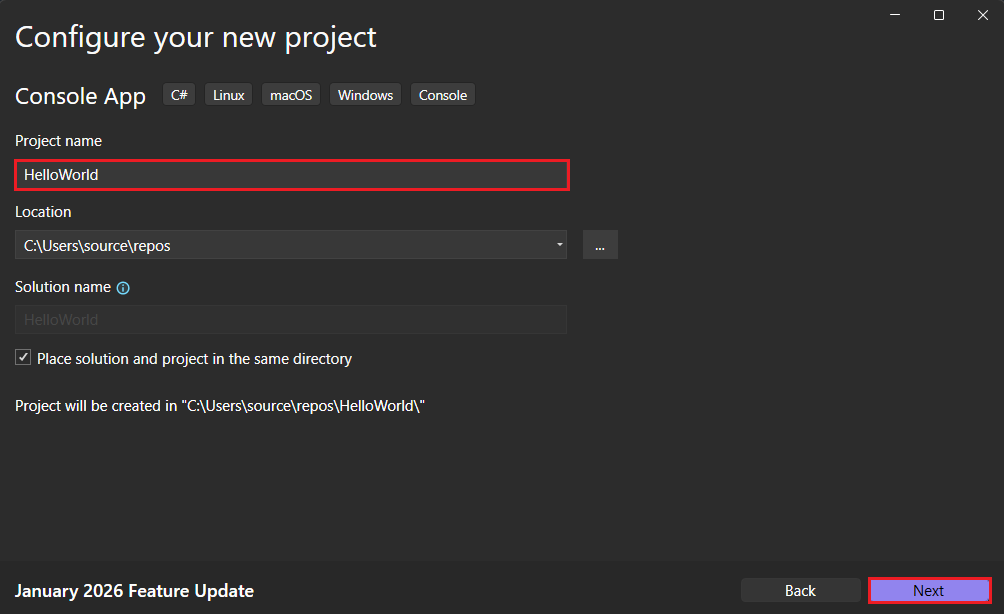The height and width of the screenshot is (614, 1004).
Task: Expand the location path combo box
Action: pyautogui.click(x=558, y=244)
